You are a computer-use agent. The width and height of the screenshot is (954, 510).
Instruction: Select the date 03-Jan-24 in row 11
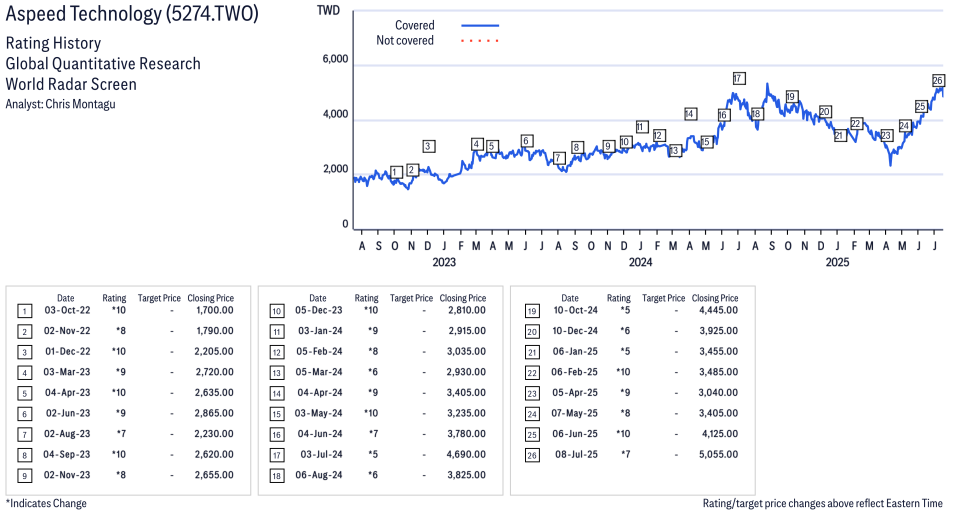click(320, 330)
